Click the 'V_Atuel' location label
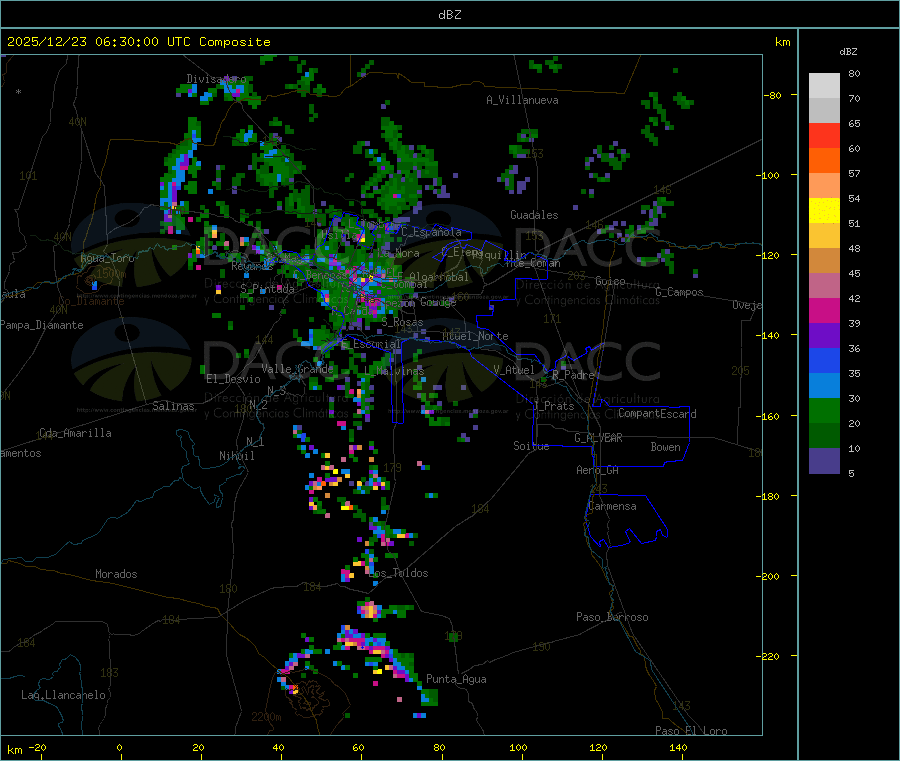 [514, 370]
